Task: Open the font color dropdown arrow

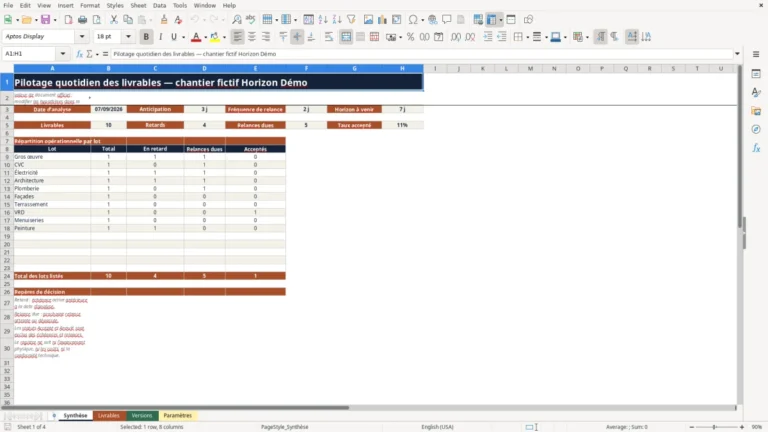Action: tap(205, 37)
